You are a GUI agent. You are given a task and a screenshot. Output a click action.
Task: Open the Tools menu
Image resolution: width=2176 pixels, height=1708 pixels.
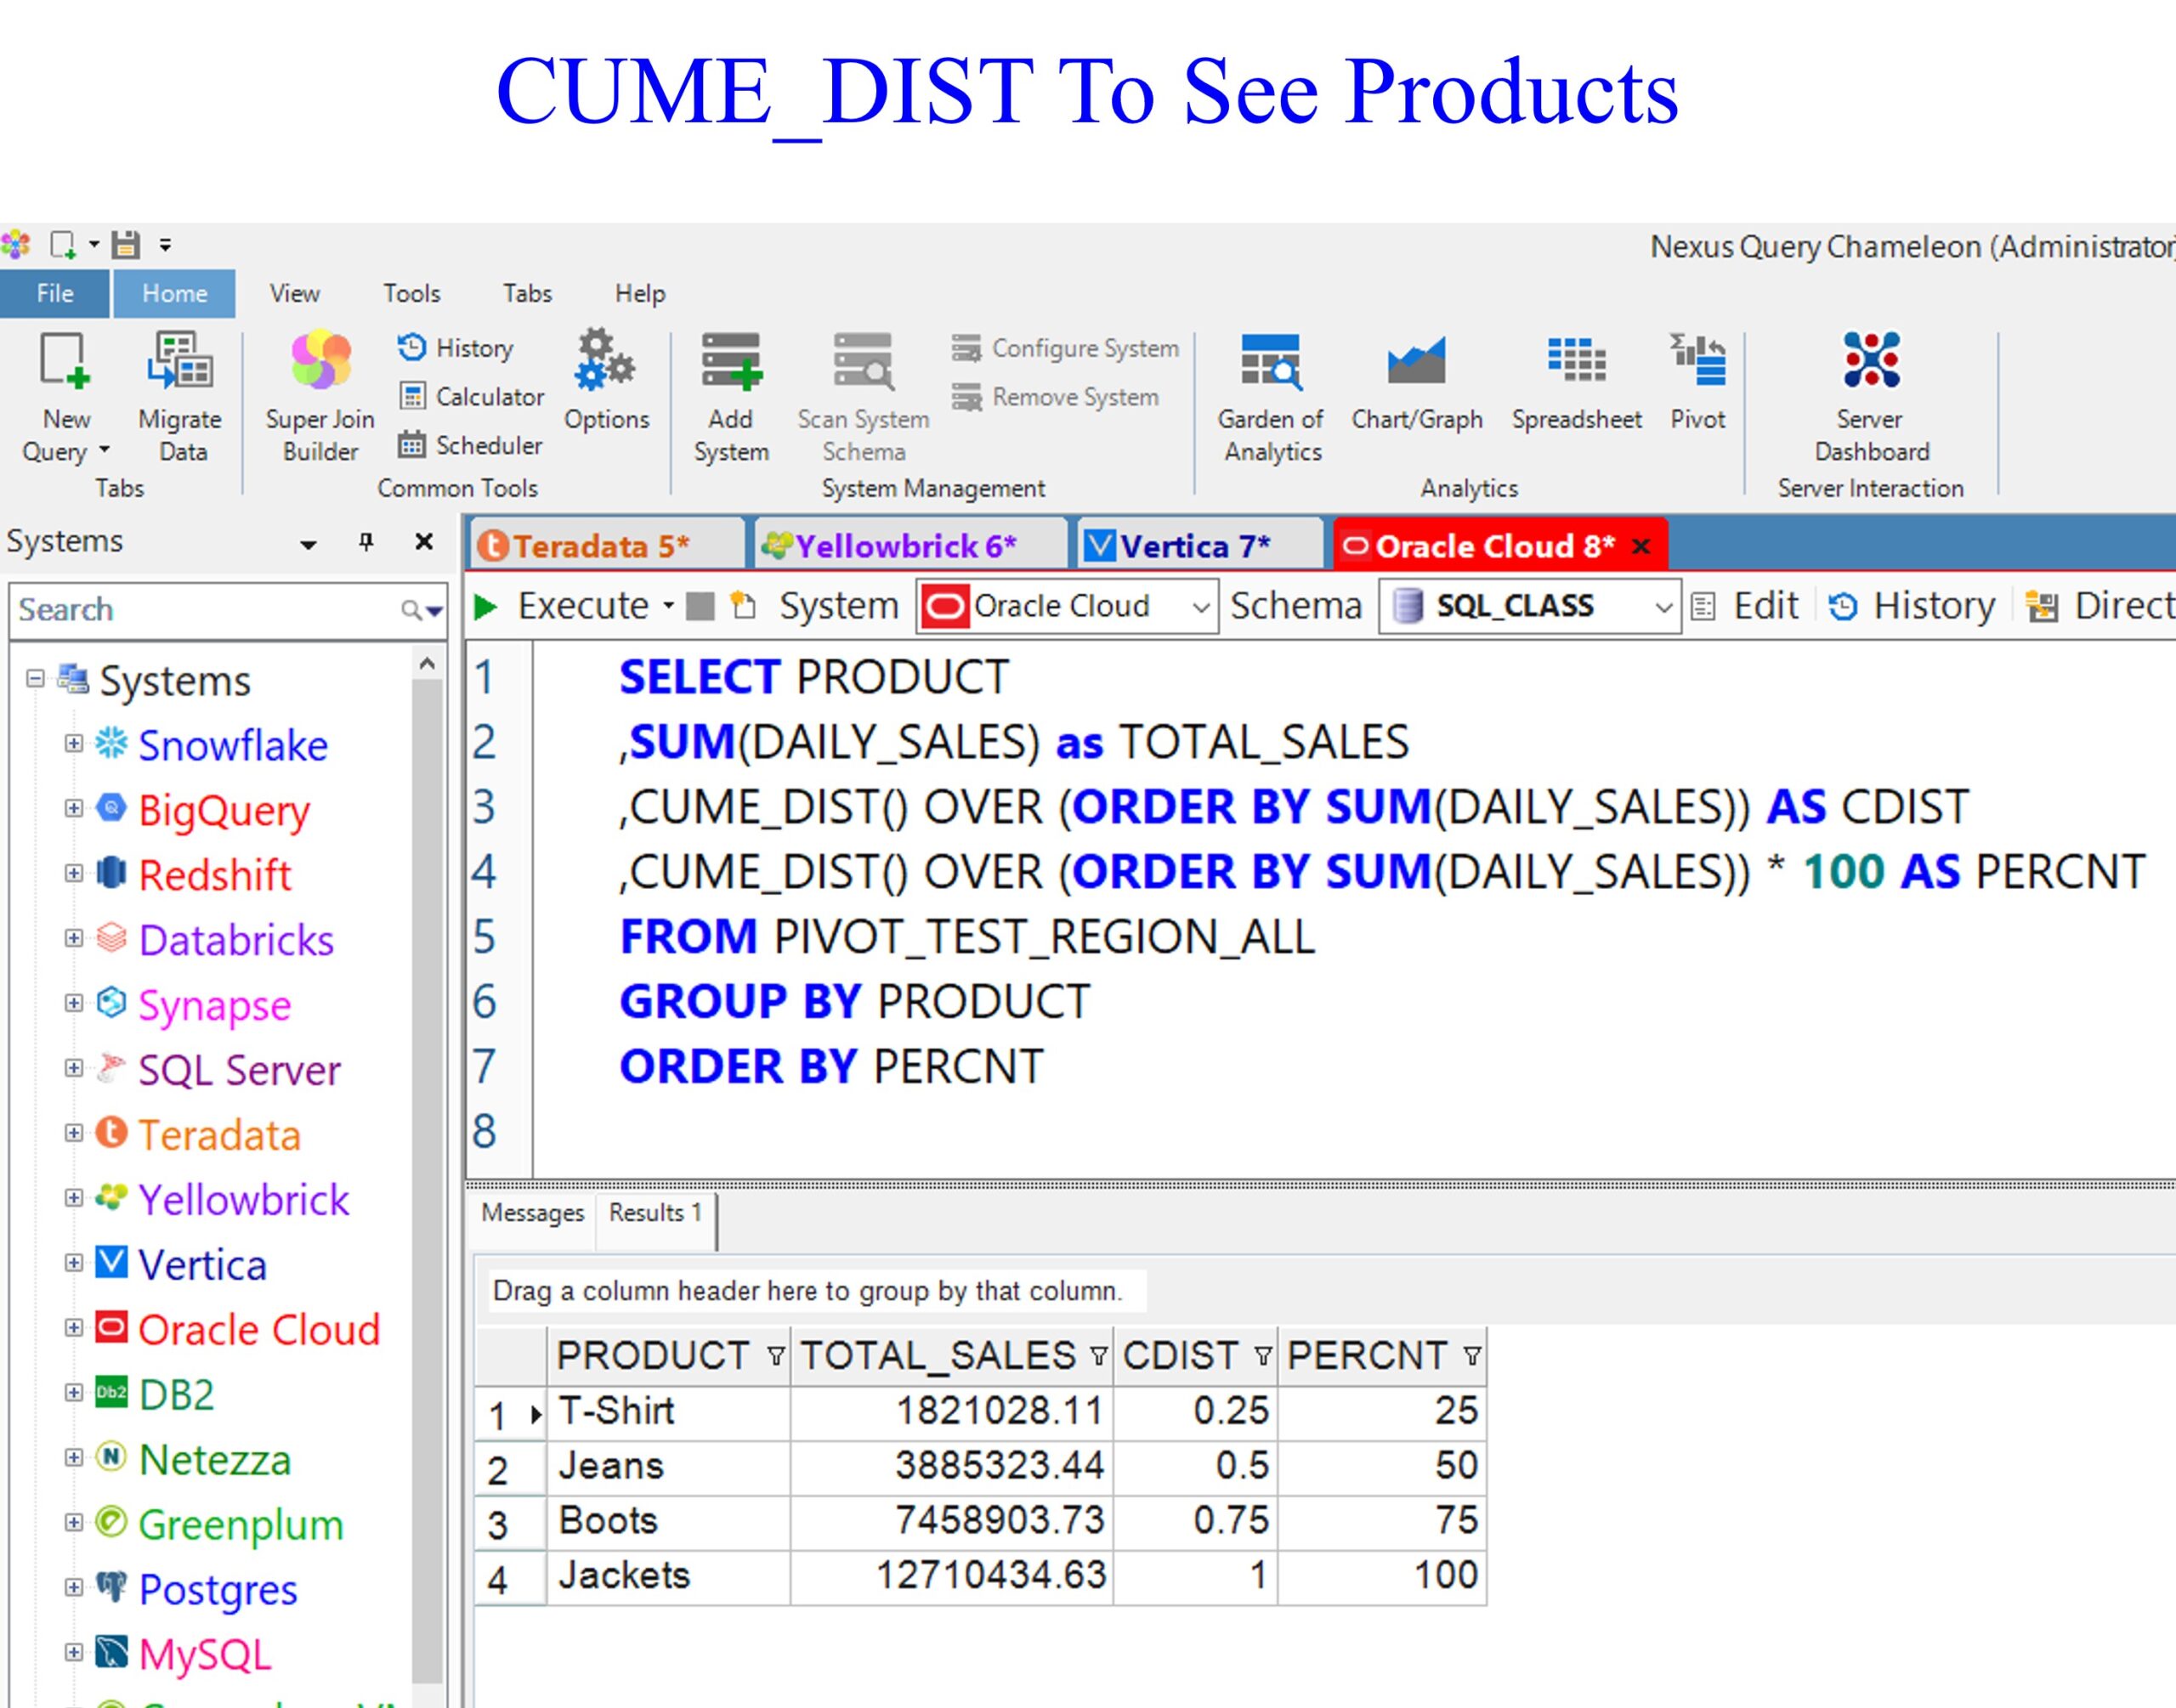coord(411,293)
